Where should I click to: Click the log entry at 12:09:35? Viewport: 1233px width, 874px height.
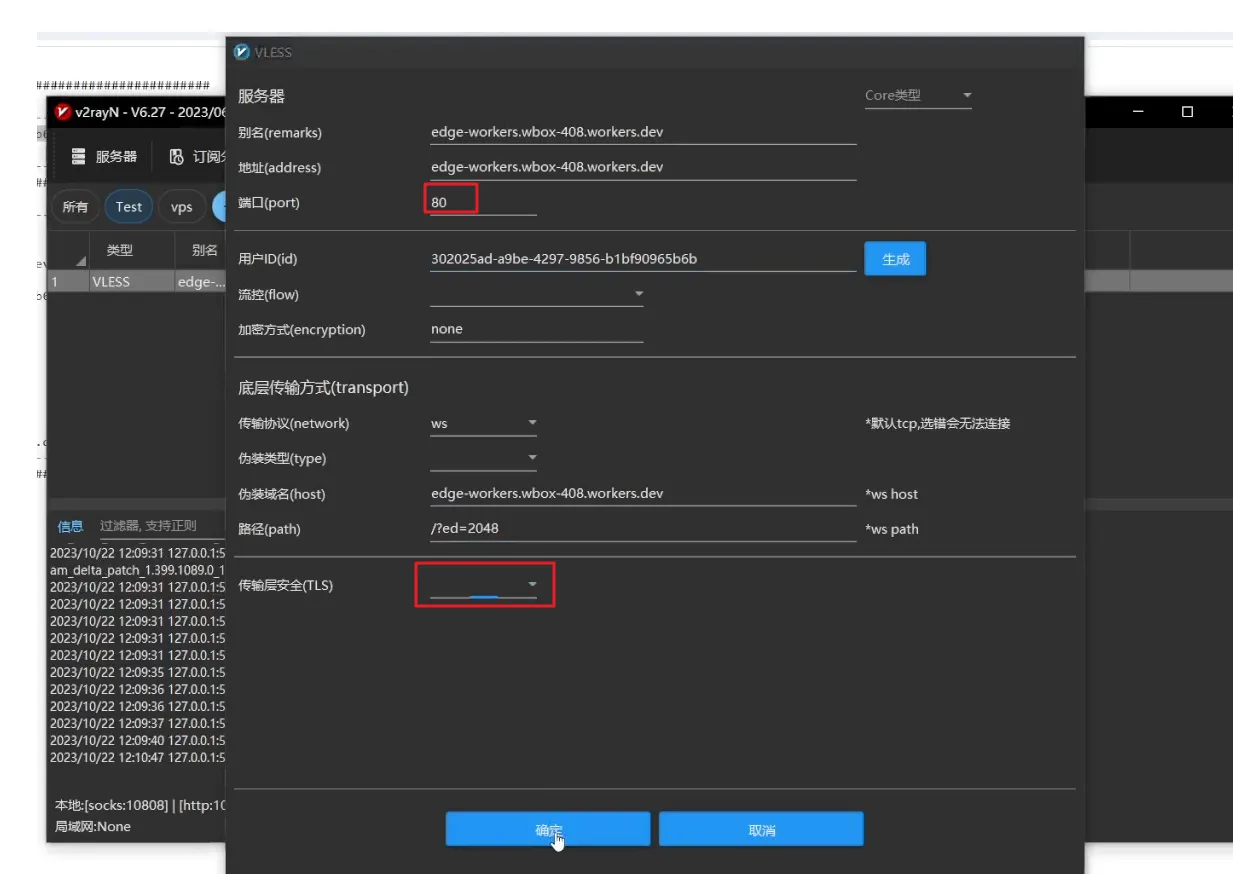[x=138, y=672]
